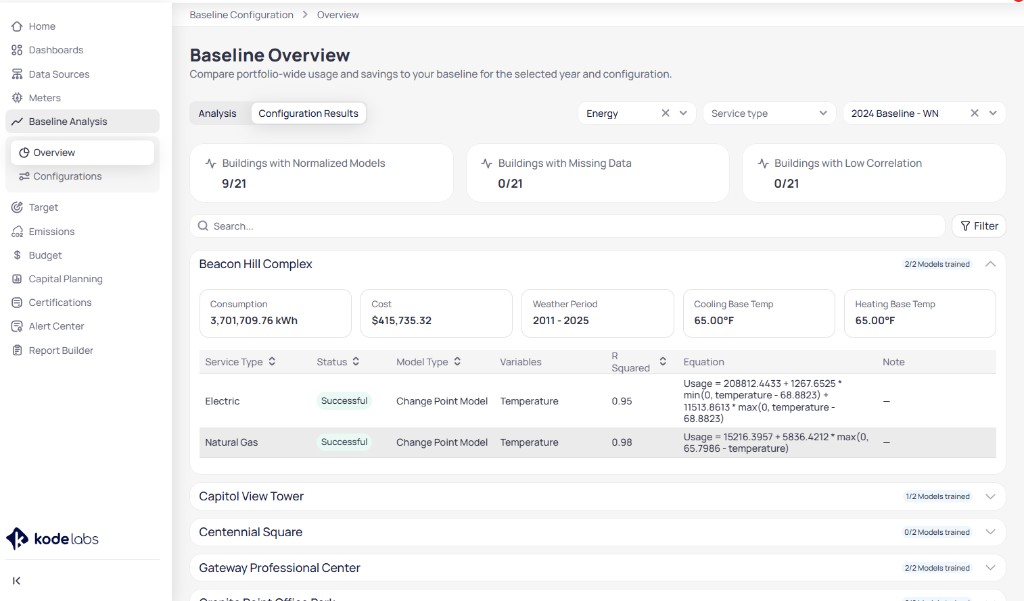This screenshot has width=1024, height=601.
Task: Expand the Centennial Square section chevron
Action: pyautogui.click(x=990, y=532)
